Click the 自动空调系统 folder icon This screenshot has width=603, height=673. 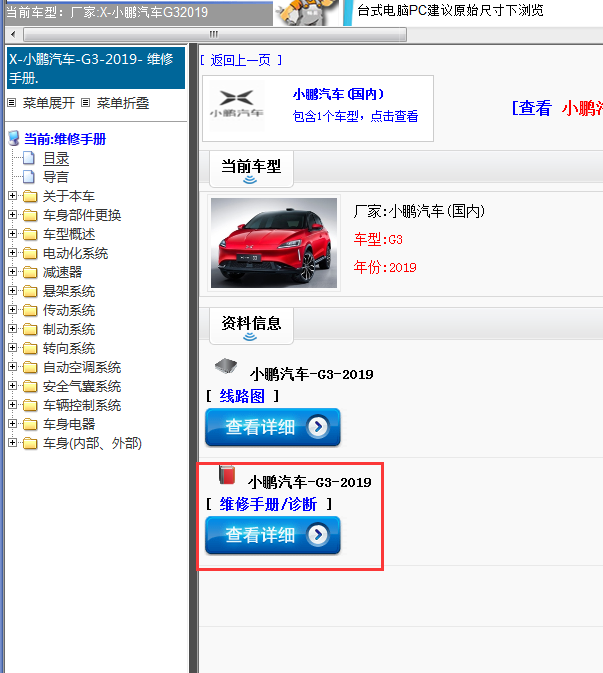[30, 367]
